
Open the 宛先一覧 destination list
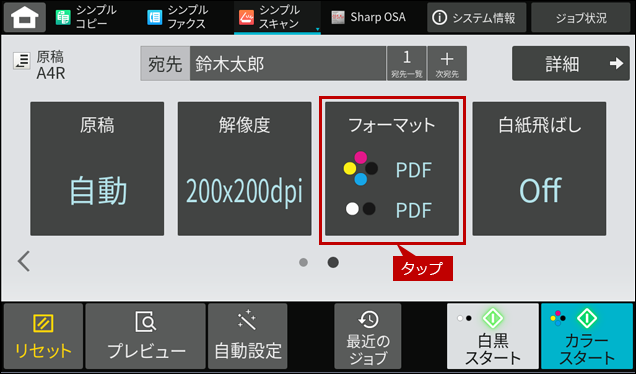[x=406, y=63]
